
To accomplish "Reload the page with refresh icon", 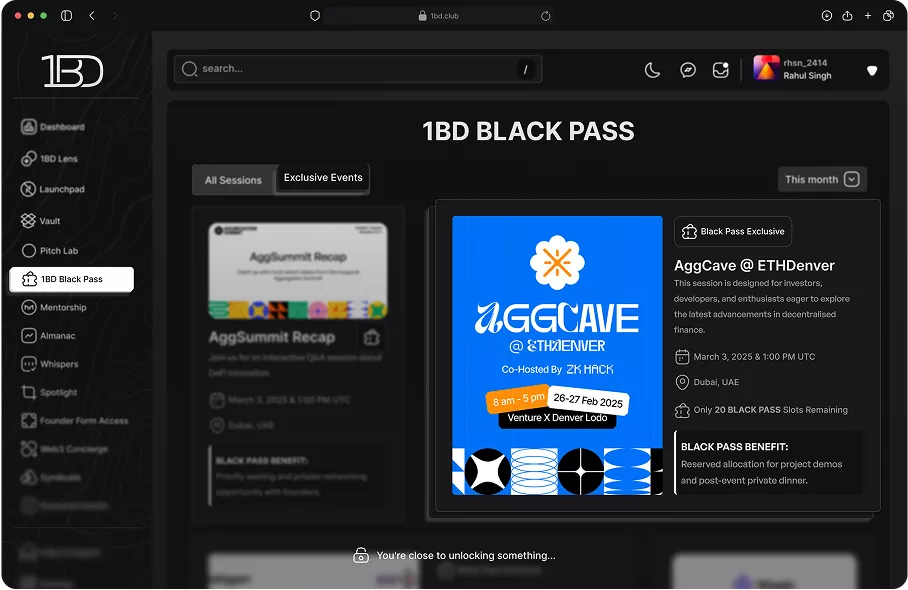I will (545, 16).
